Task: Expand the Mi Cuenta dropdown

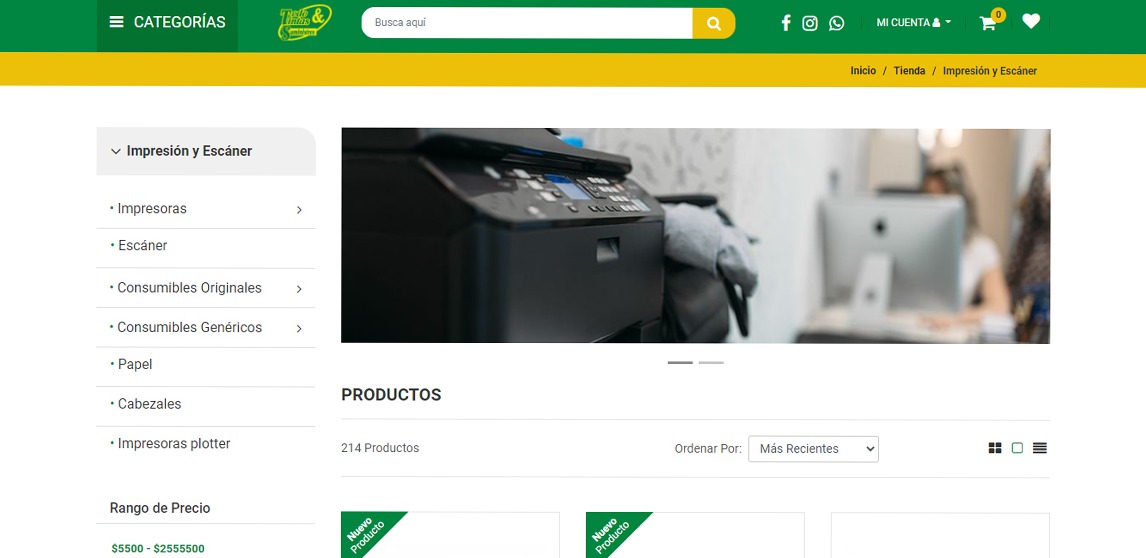Action: (914, 23)
